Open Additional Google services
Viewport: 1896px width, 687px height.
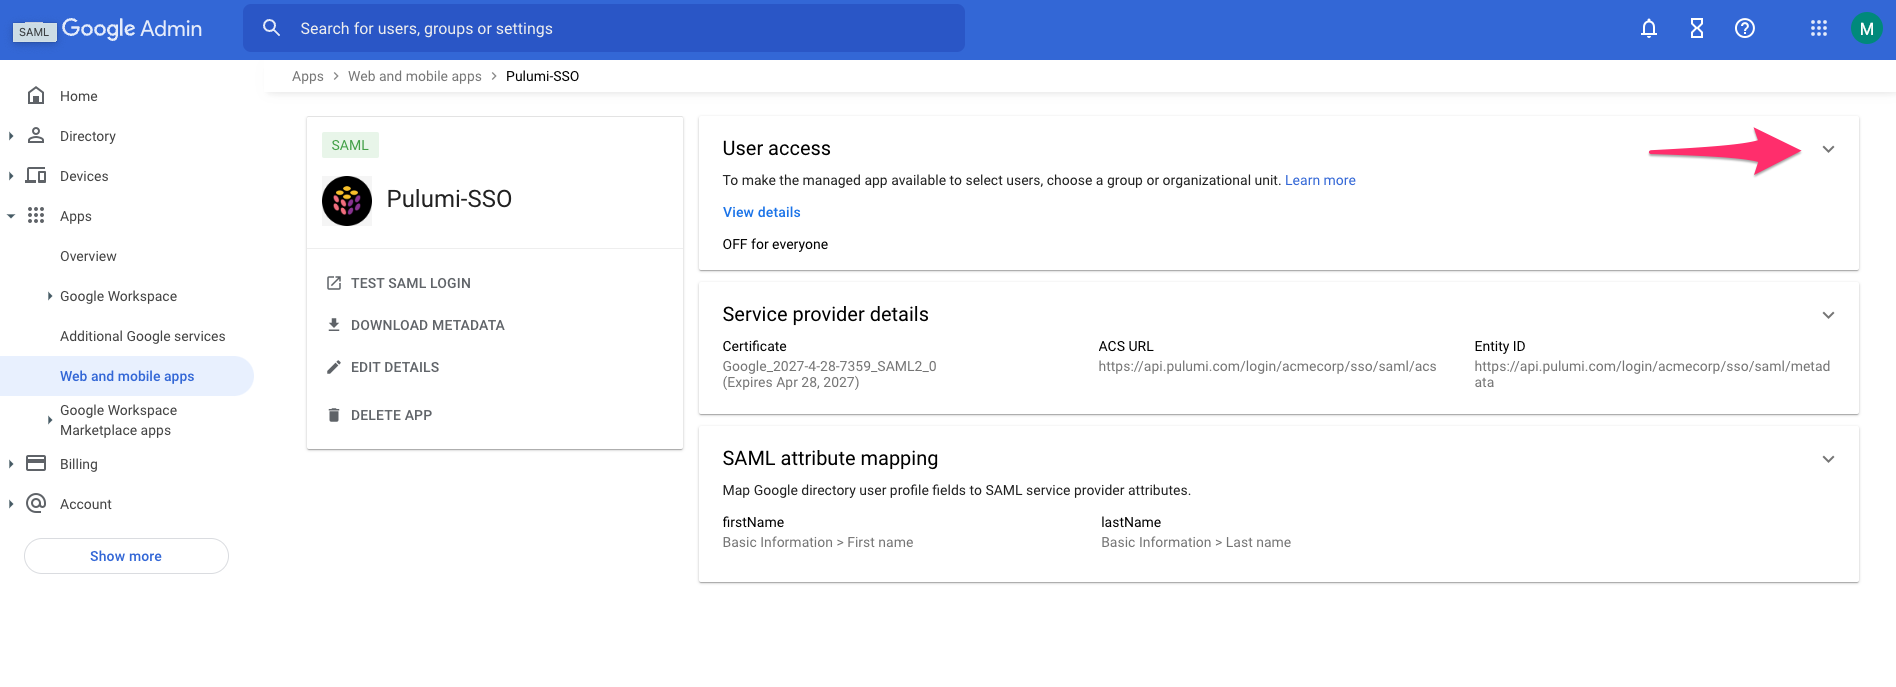(143, 336)
